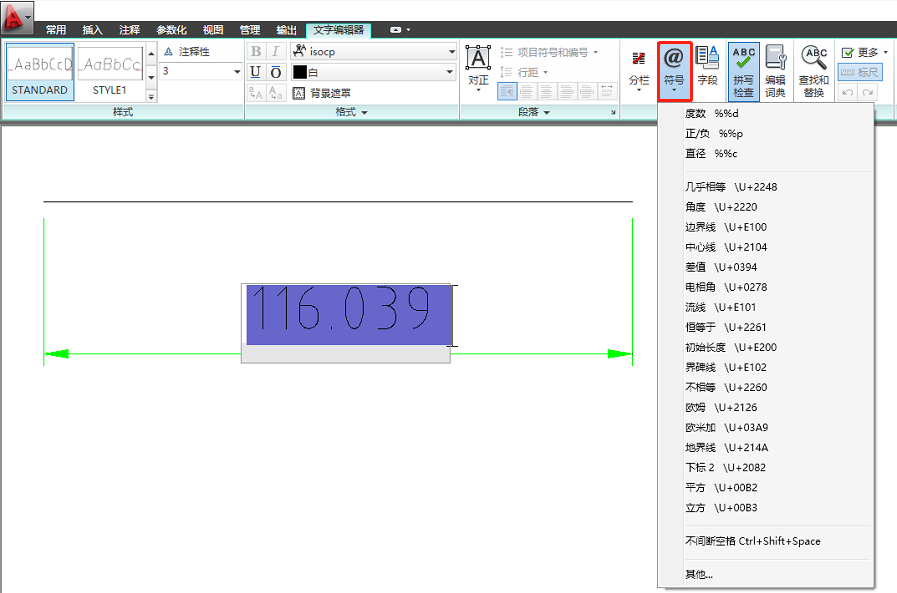
Task: Switch to the 常用 tab
Action: (x=56, y=30)
